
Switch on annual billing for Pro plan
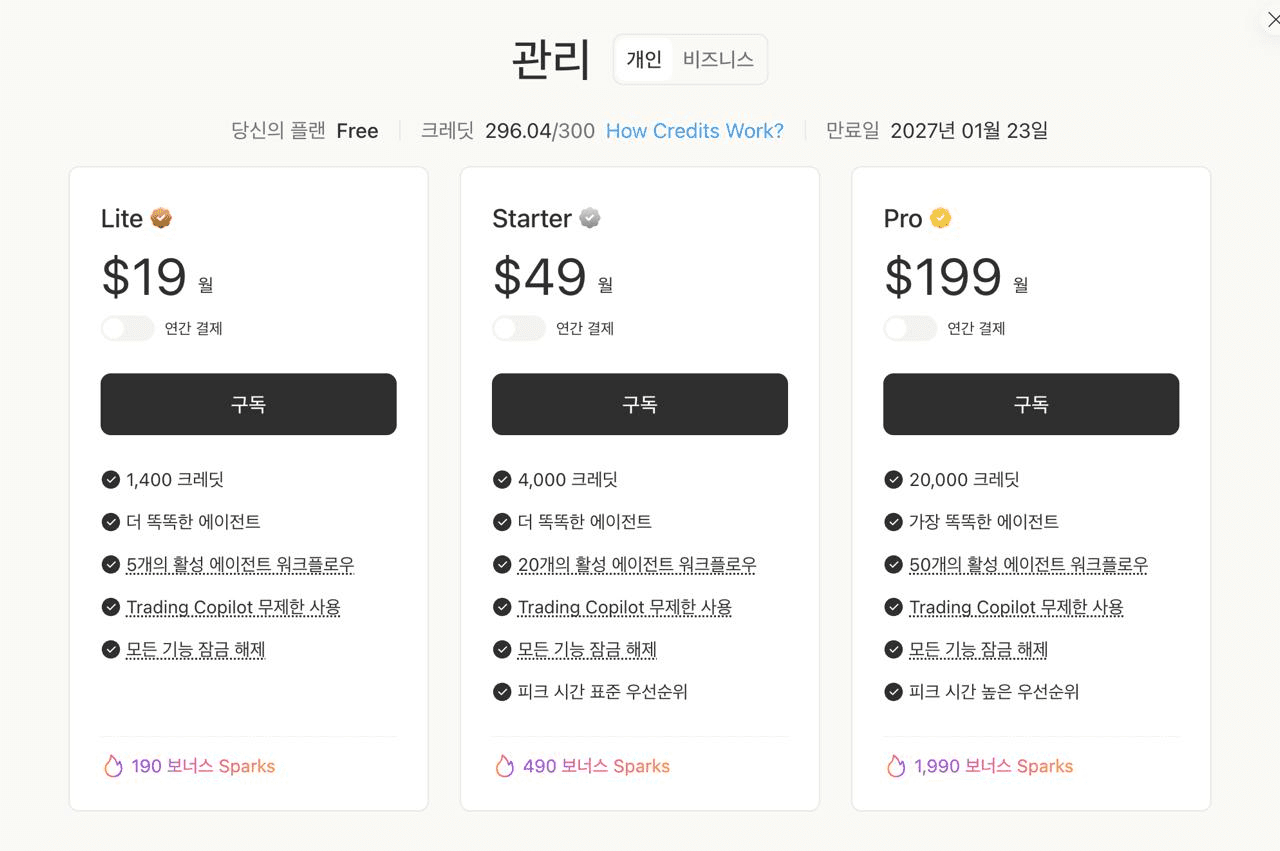point(910,328)
